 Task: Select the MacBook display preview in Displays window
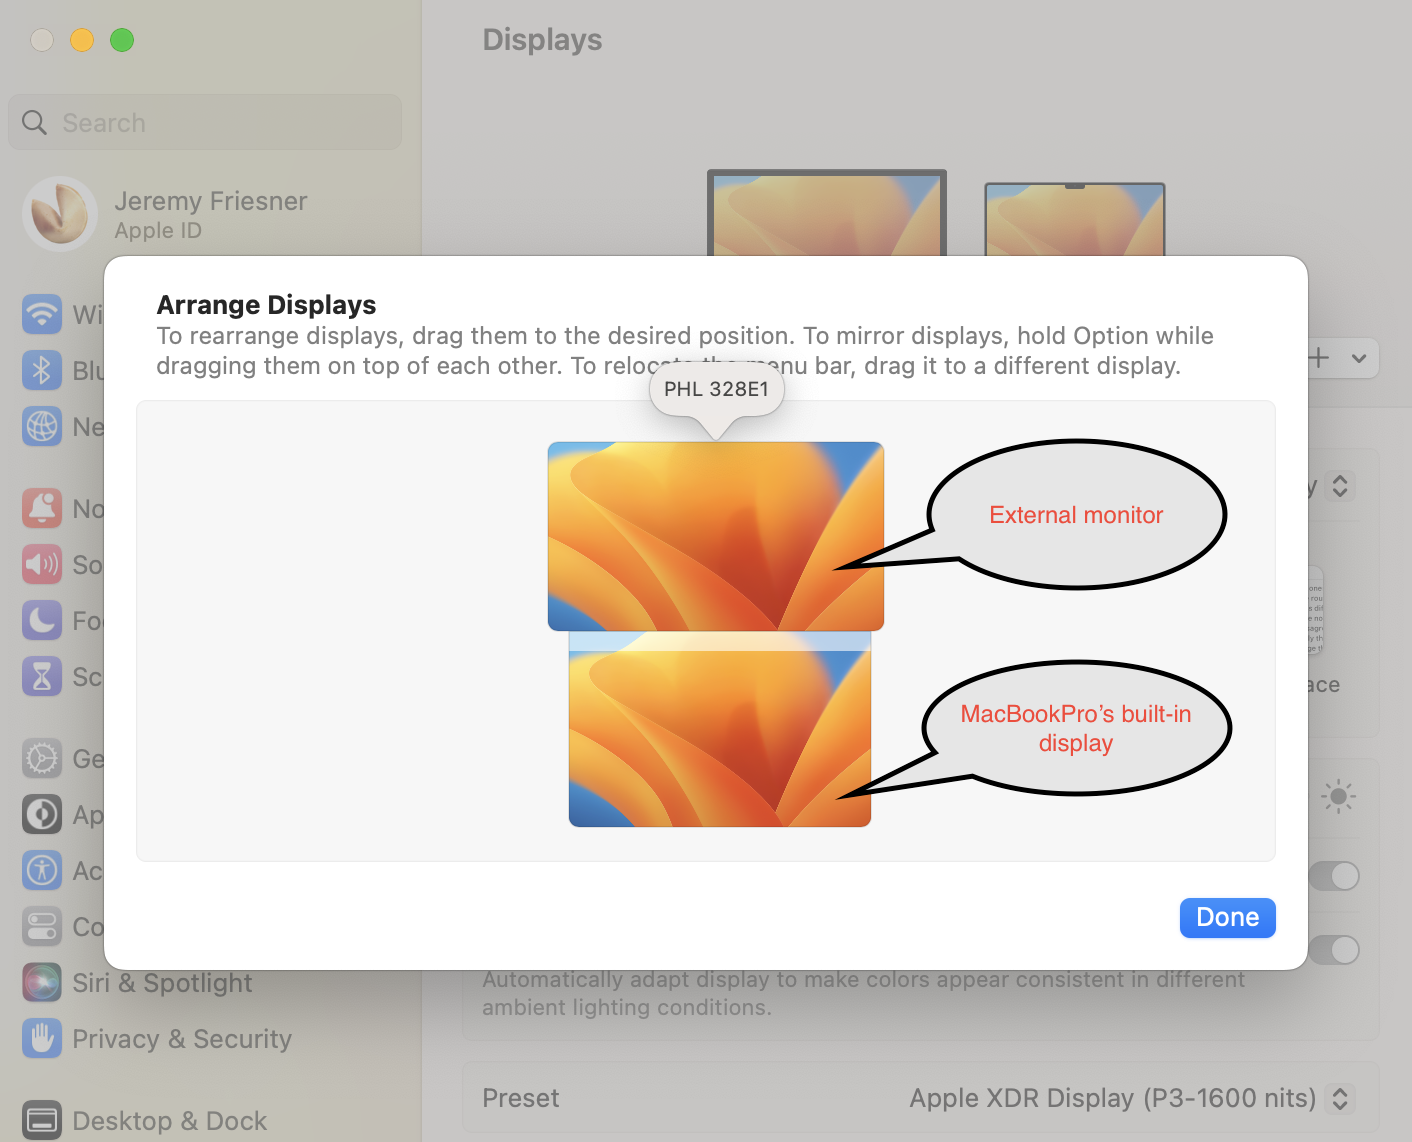(x=1075, y=219)
